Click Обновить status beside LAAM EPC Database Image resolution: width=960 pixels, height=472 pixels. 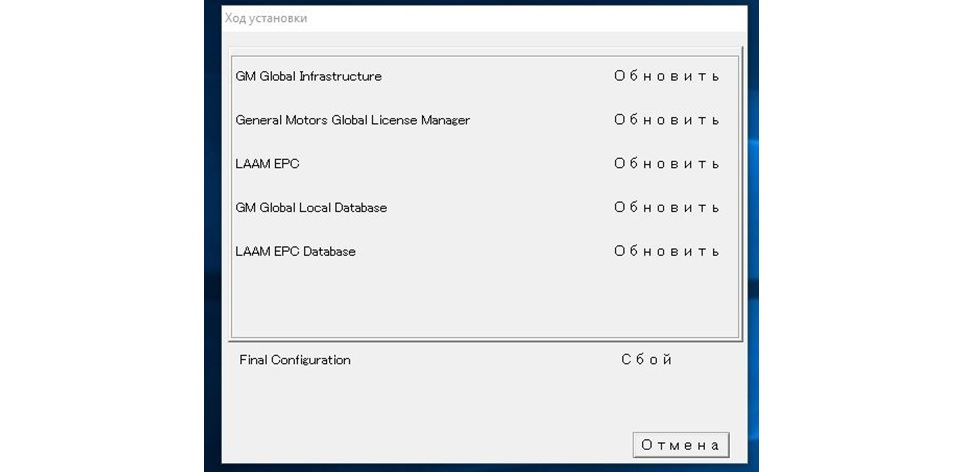tap(667, 252)
